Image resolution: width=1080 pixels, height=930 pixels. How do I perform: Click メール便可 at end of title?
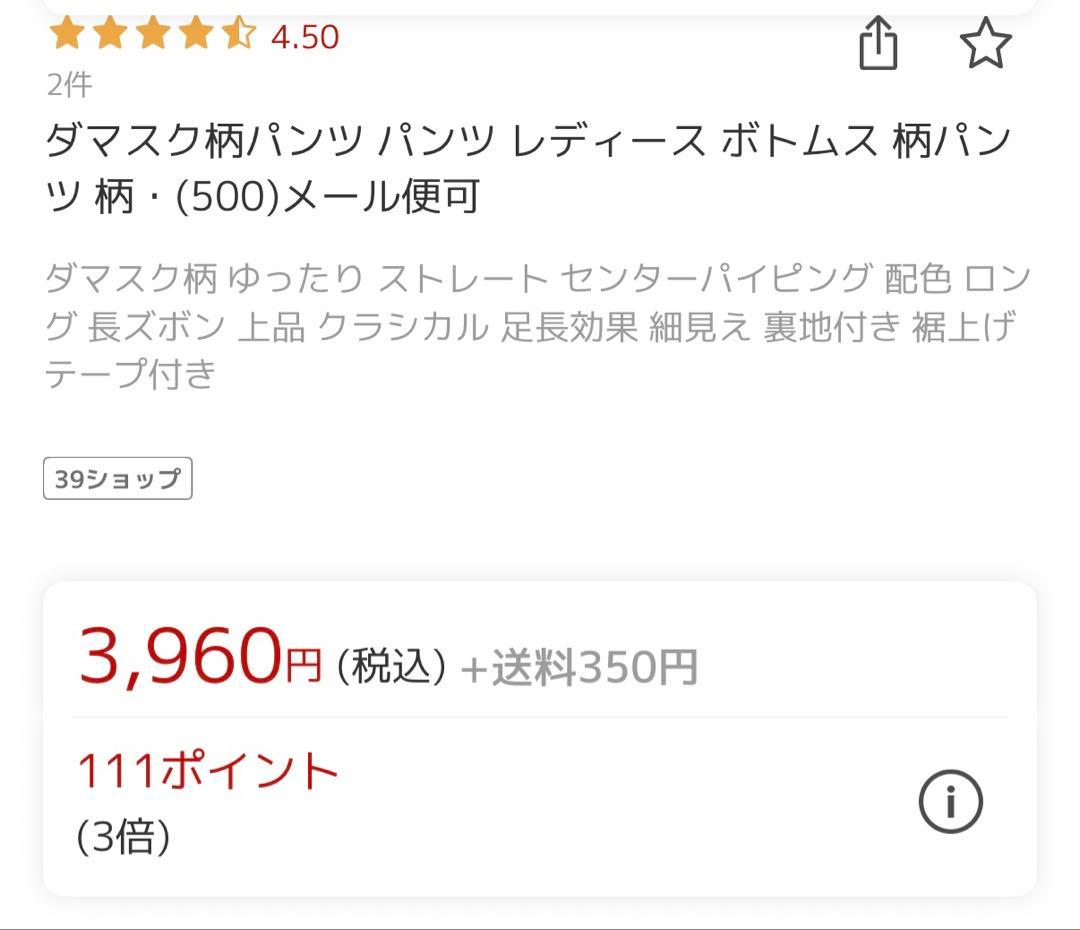click(382, 197)
